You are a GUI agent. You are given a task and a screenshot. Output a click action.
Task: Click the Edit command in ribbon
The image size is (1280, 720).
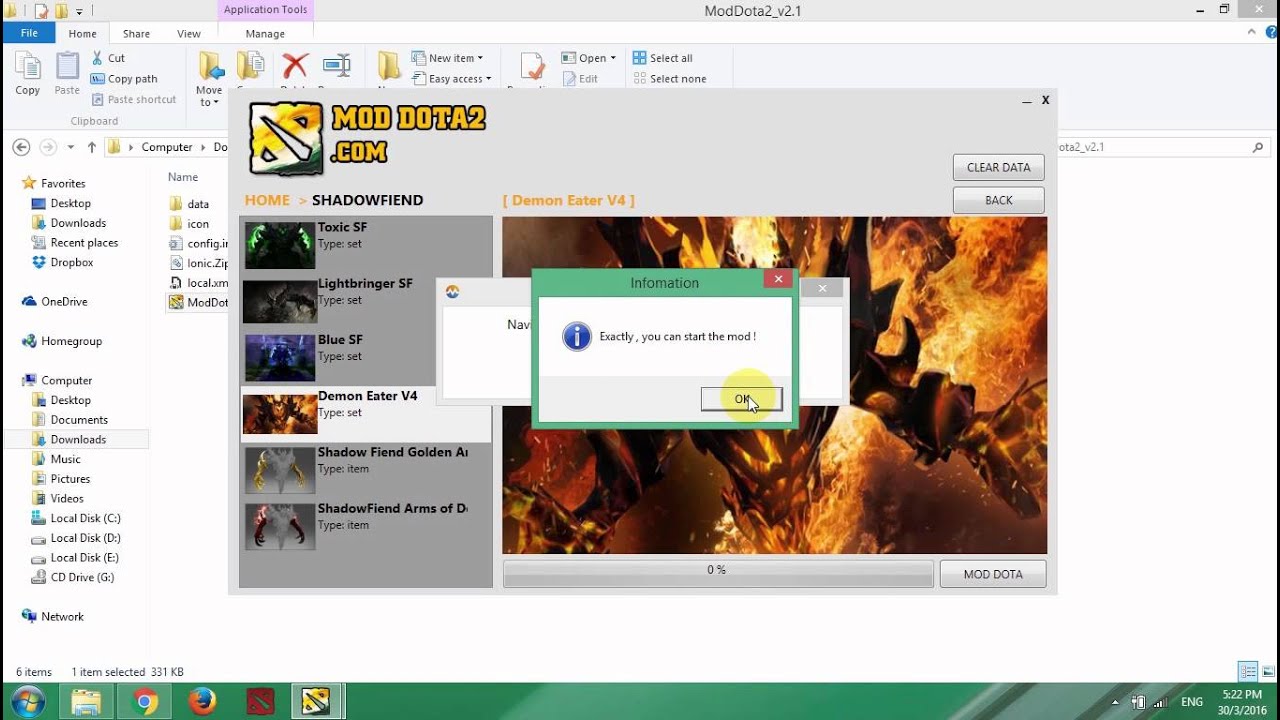pyautogui.click(x=580, y=79)
